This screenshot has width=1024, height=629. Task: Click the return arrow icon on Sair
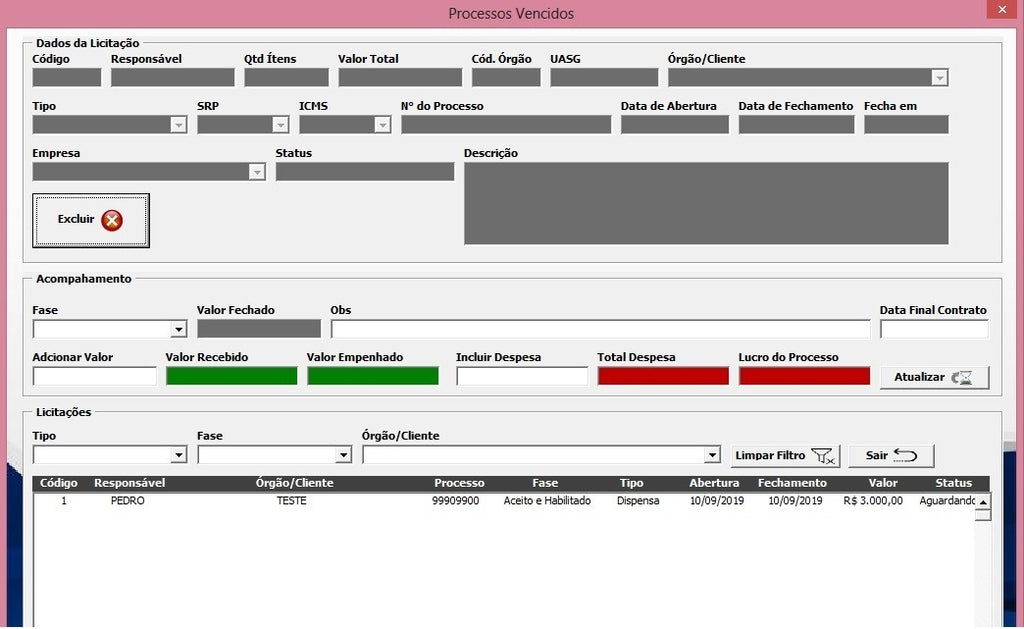(x=905, y=455)
